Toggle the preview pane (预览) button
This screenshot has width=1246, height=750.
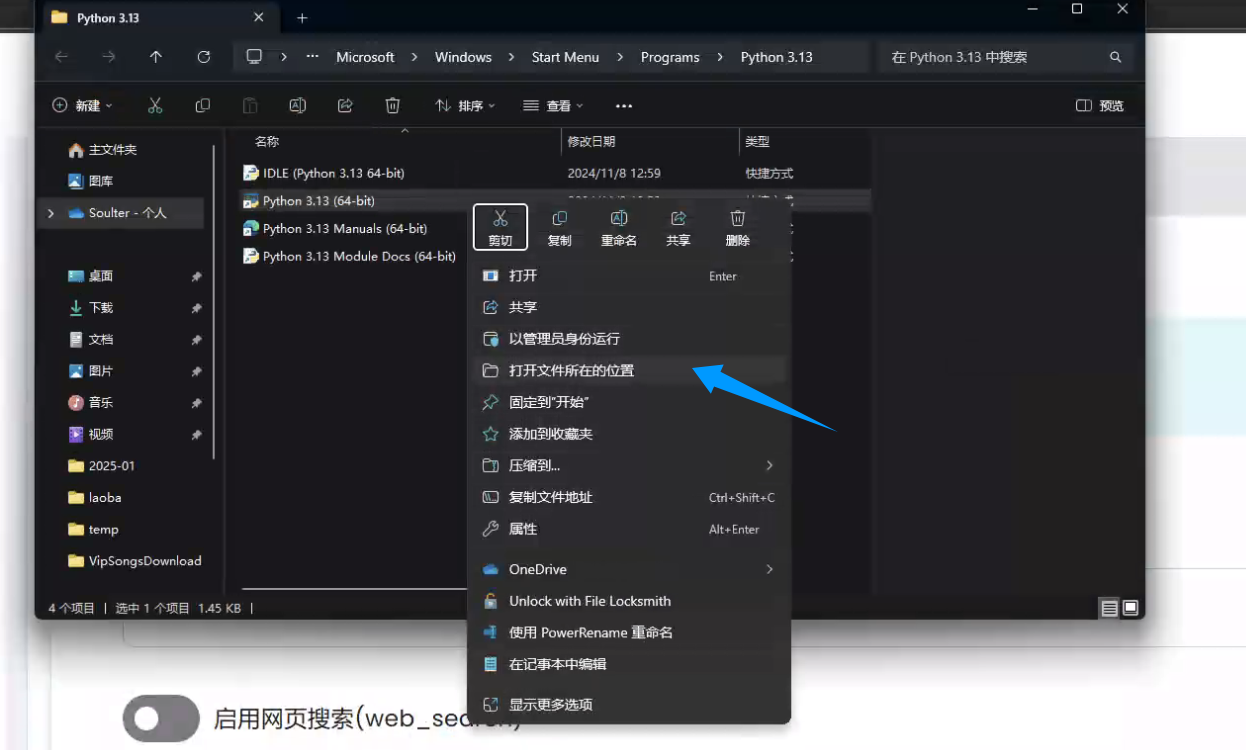pyautogui.click(x=1099, y=105)
